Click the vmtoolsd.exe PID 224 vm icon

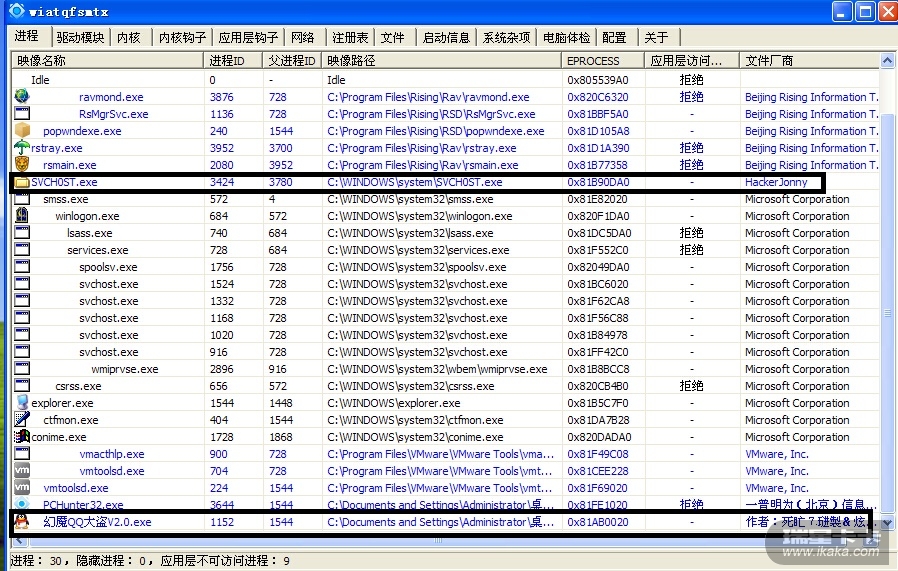coord(22,487)
